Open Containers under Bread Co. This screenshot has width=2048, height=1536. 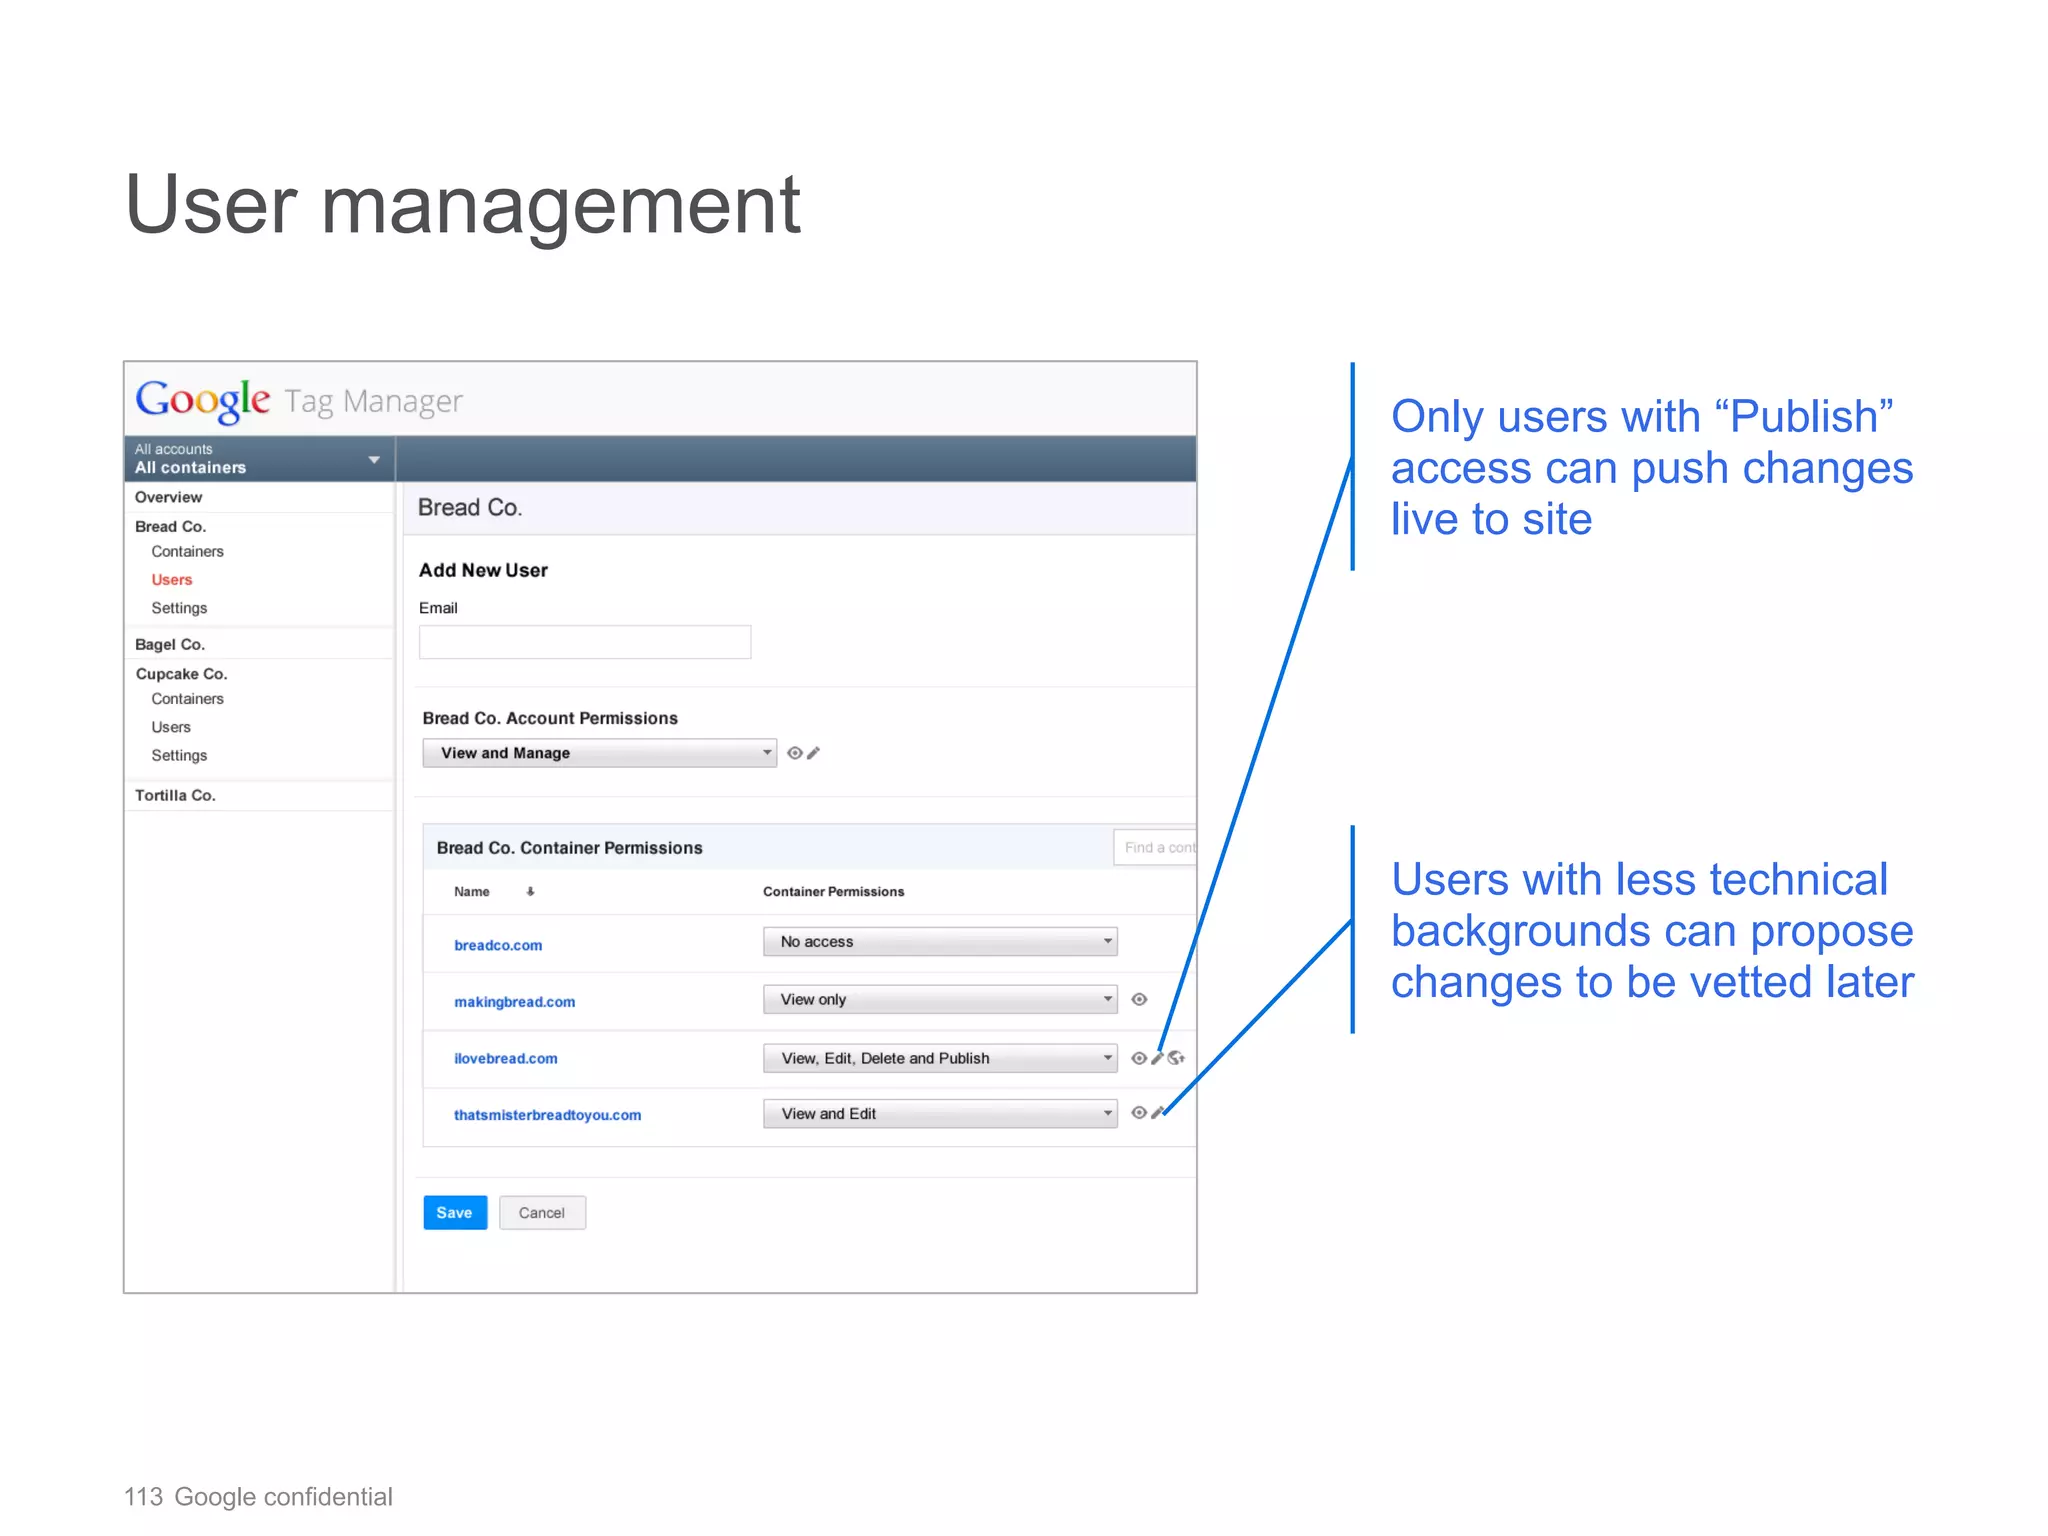[x=187, y=552]
